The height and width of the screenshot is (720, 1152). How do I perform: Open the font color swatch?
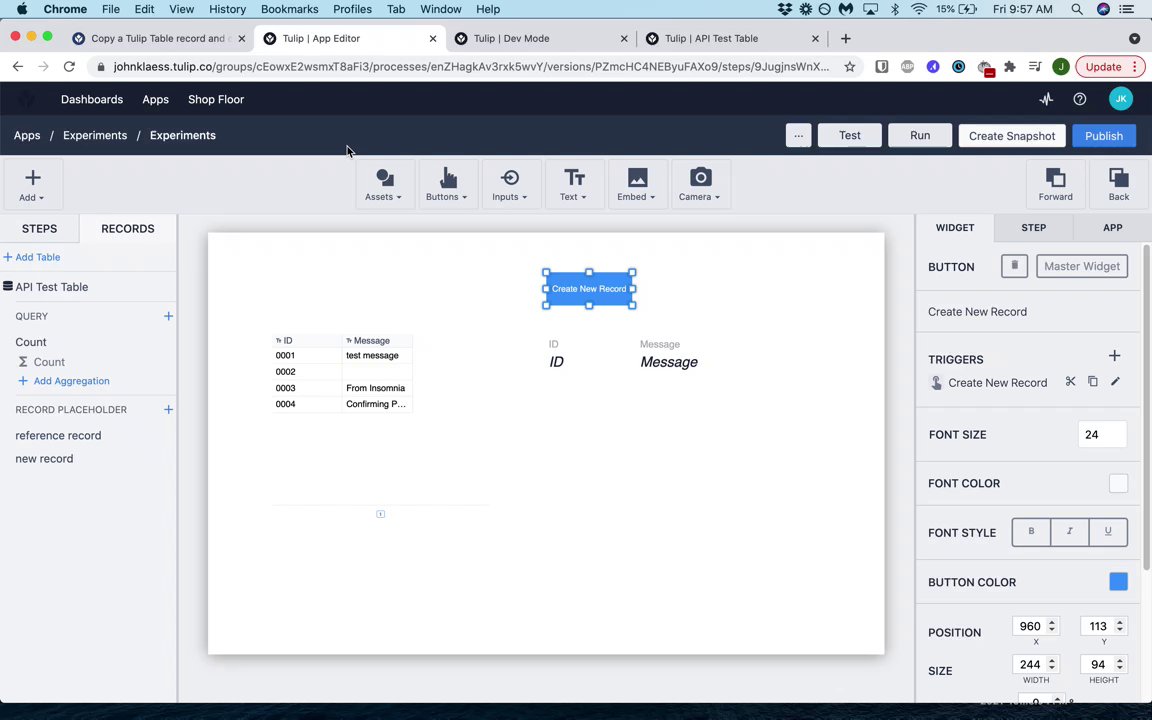click(1118, 483)
